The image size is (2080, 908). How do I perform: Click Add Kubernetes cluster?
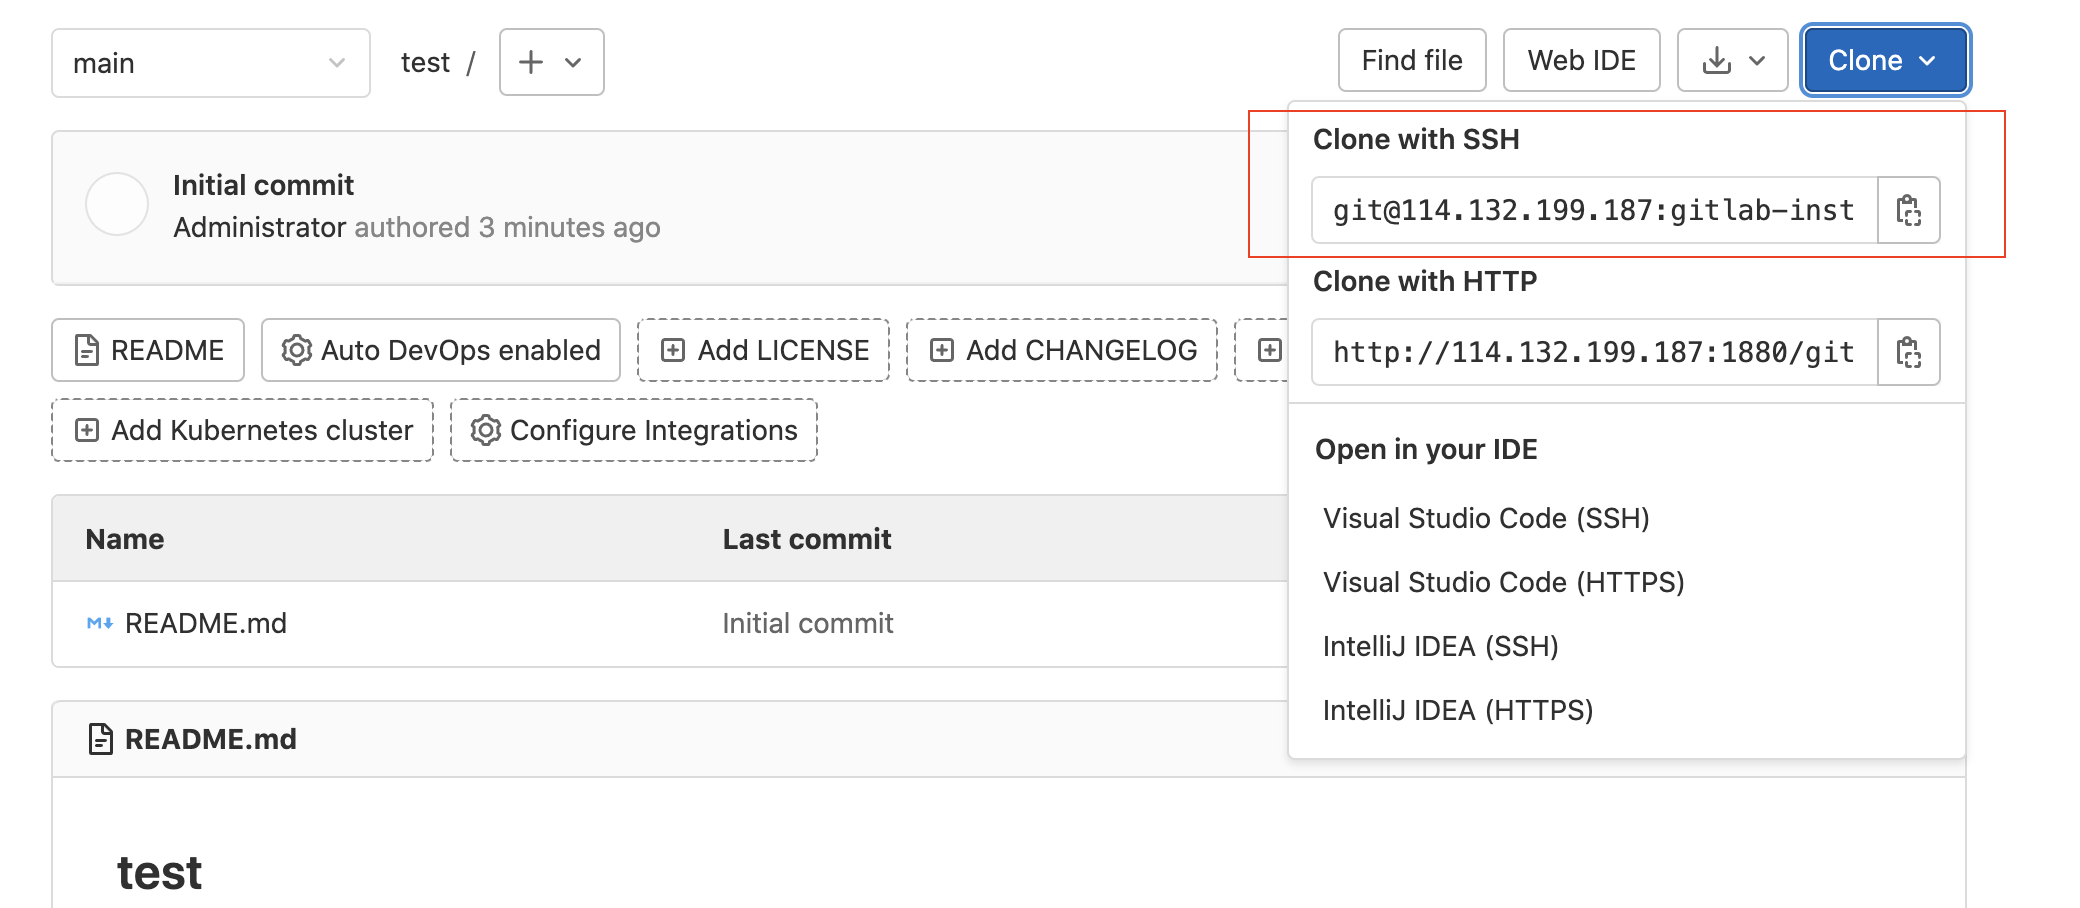(x=243, y=430)
